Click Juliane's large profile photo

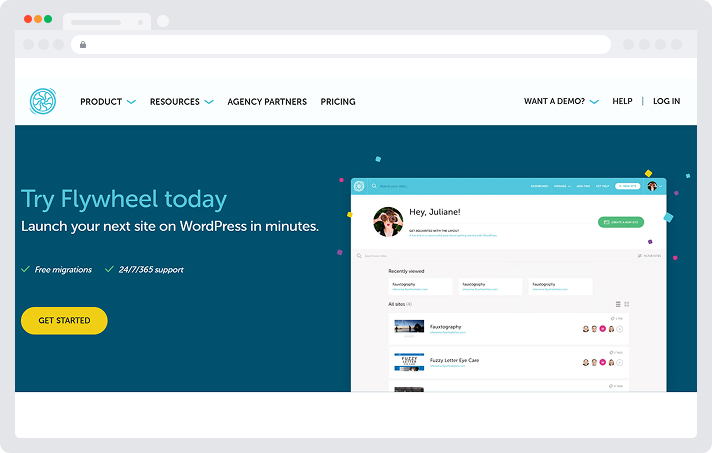click(x=388, y=222)
